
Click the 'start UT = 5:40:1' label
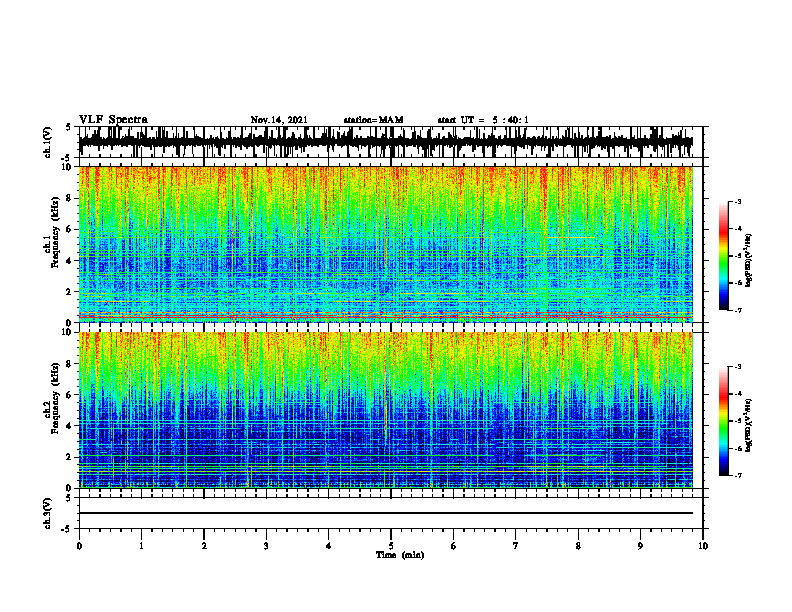pyautogui.click(x=483, y=120)
